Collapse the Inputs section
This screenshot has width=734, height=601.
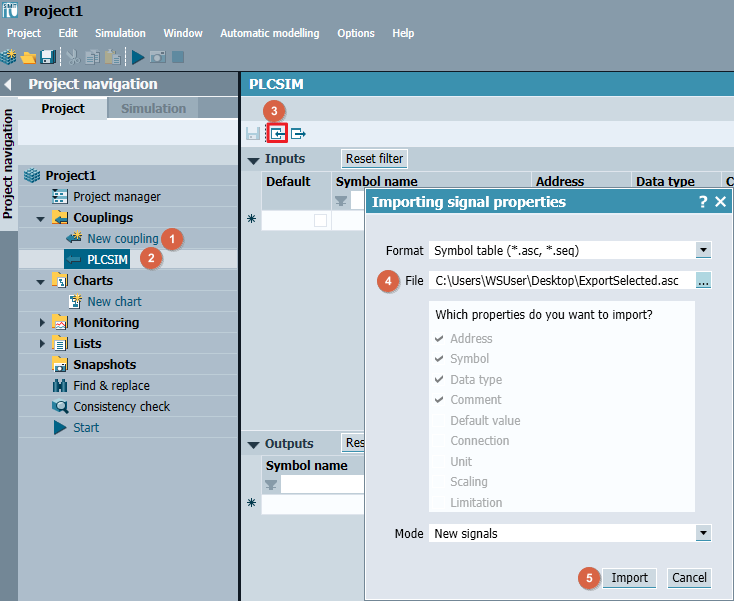tap(253, 161)
